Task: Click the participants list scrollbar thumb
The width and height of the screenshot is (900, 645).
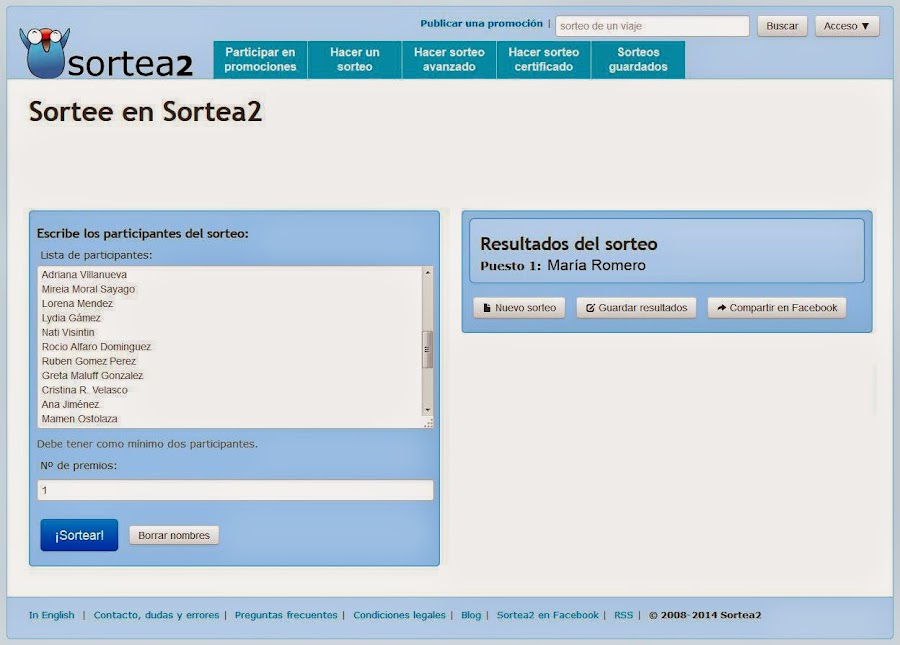Action: tap(428, 349)
